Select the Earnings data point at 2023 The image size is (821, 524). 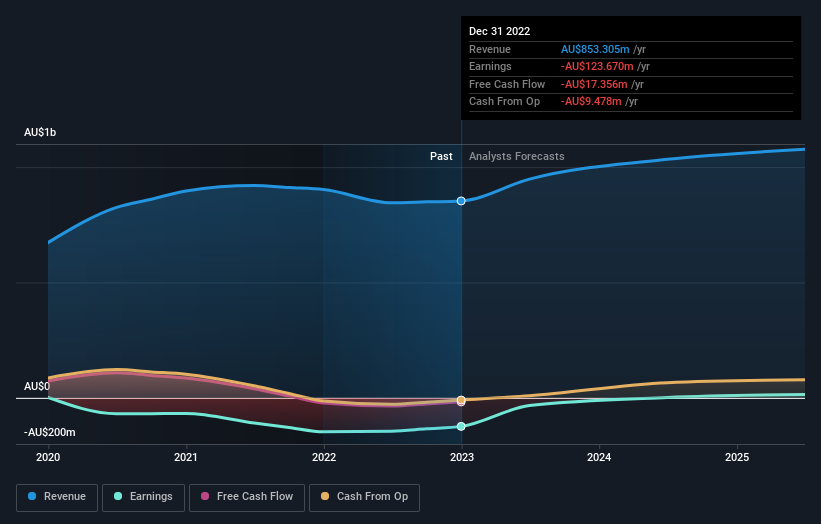click(x=461, y=427)
